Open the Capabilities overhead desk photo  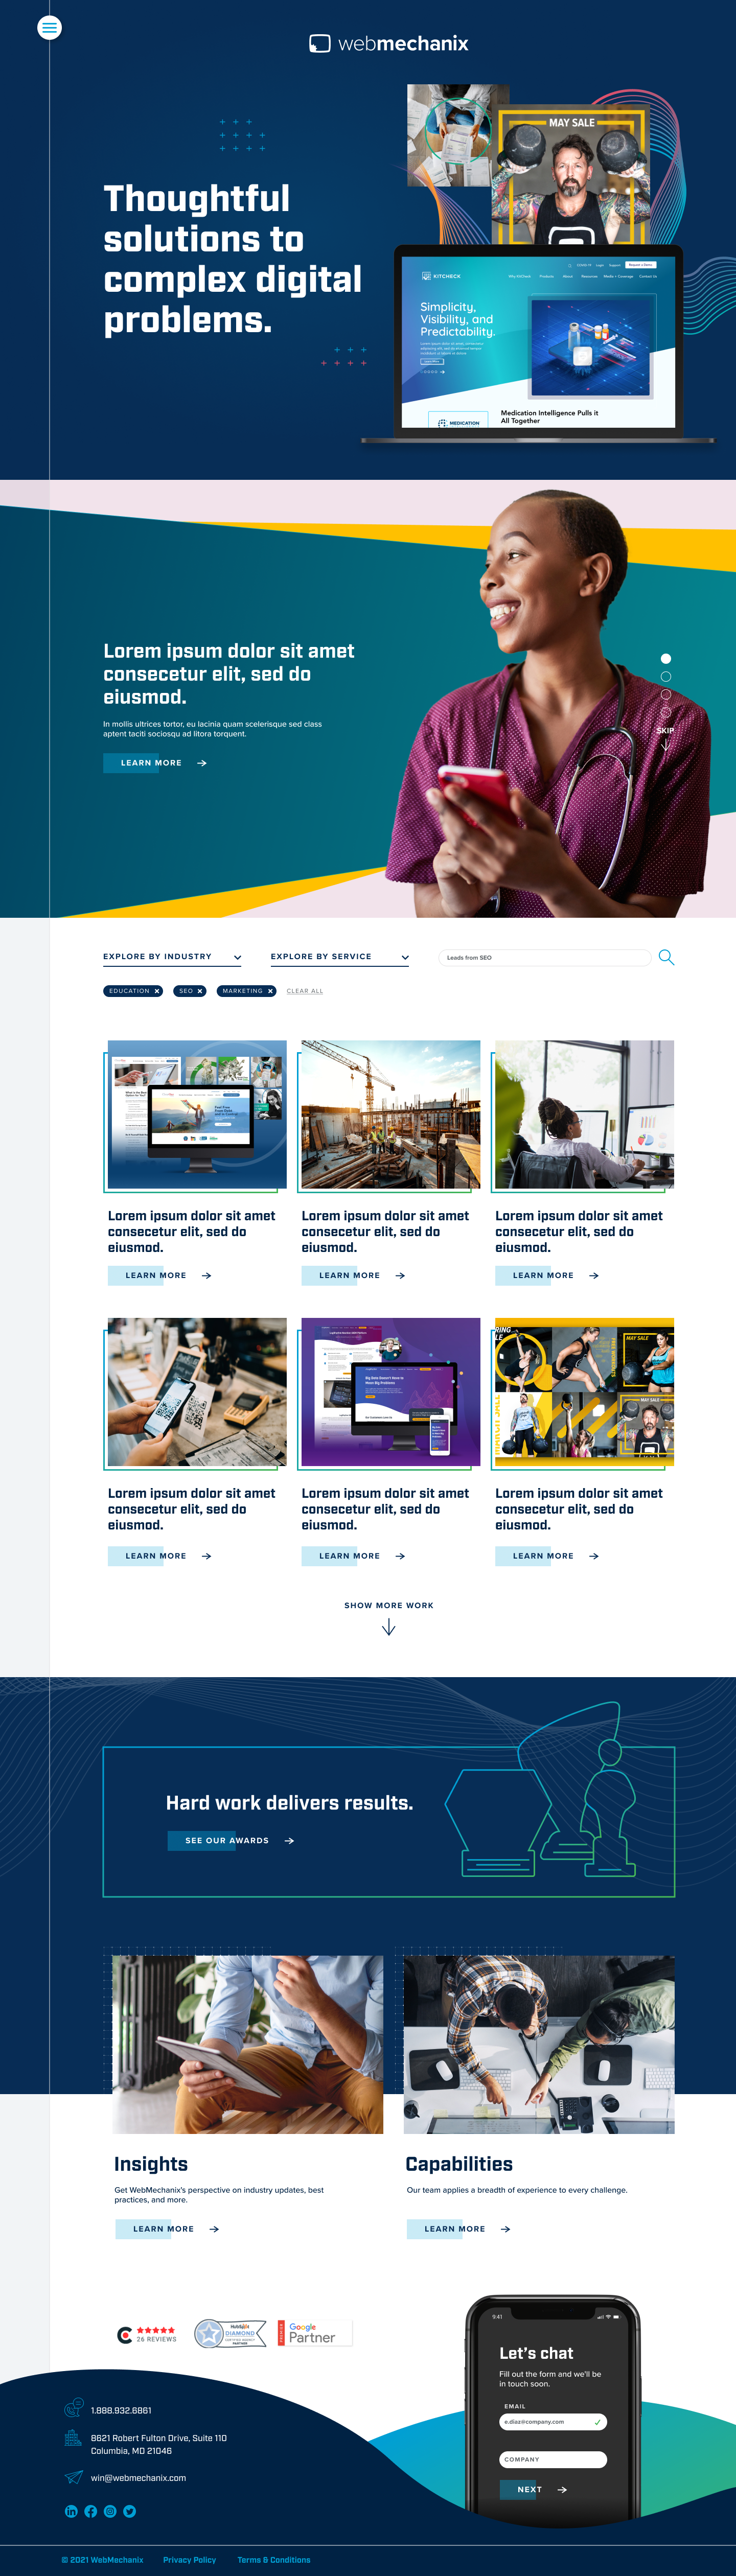[x=539, y=2044]
